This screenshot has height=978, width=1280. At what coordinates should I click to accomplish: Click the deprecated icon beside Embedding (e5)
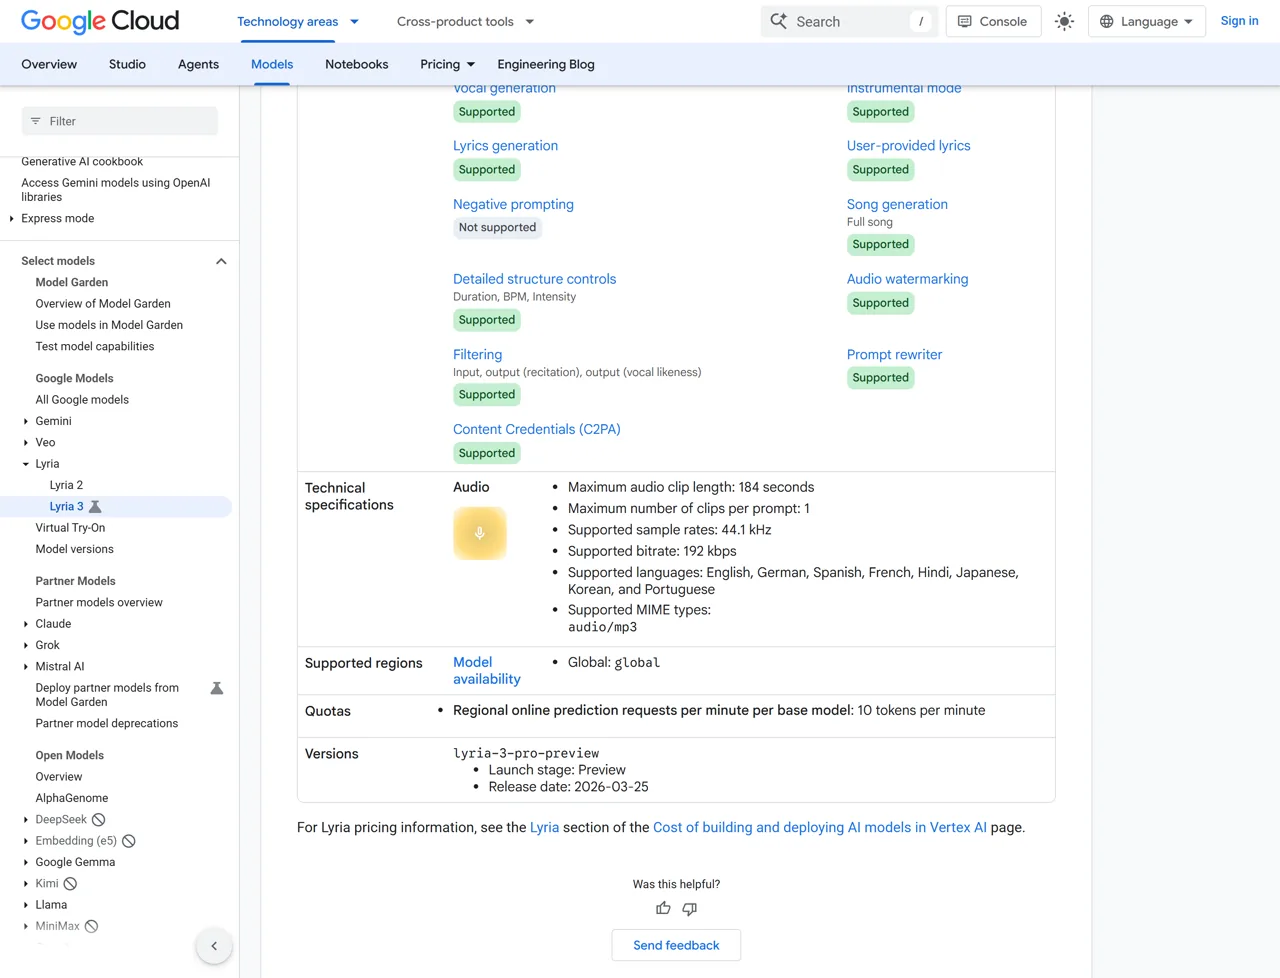[129, 841]
